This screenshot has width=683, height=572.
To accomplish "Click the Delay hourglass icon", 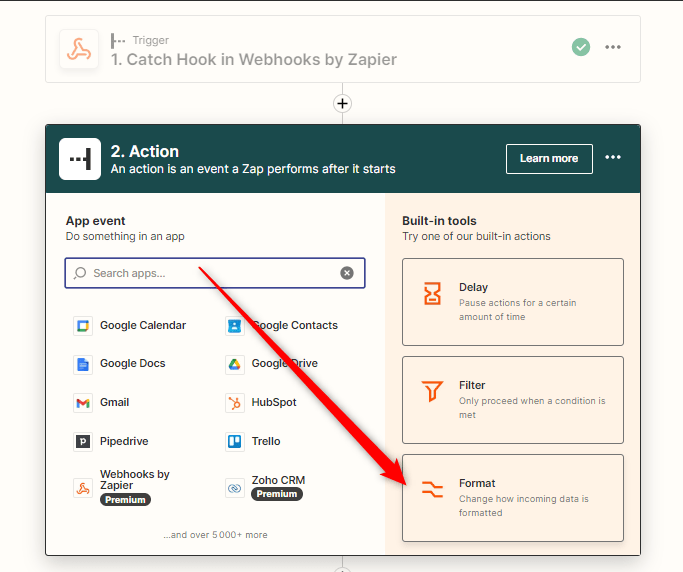I will pos(432,293).
